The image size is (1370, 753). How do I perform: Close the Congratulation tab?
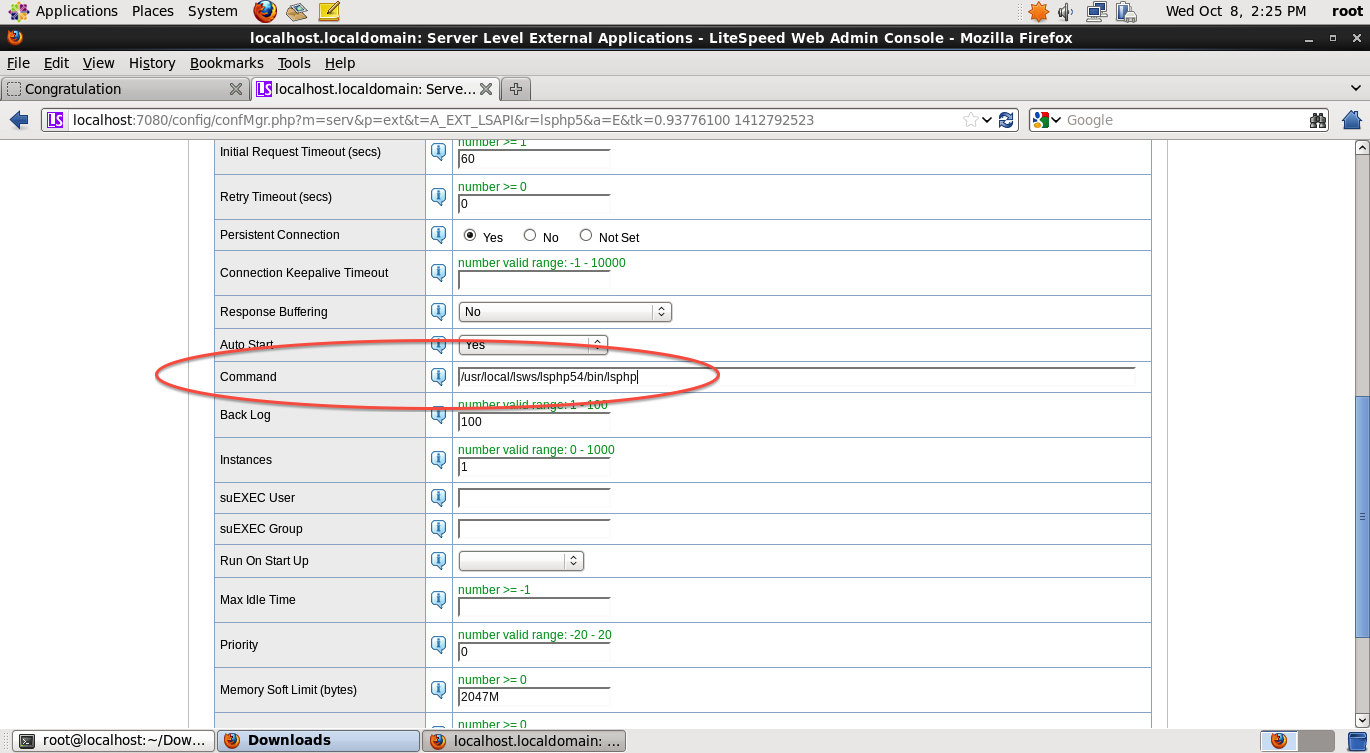(236, 89)
